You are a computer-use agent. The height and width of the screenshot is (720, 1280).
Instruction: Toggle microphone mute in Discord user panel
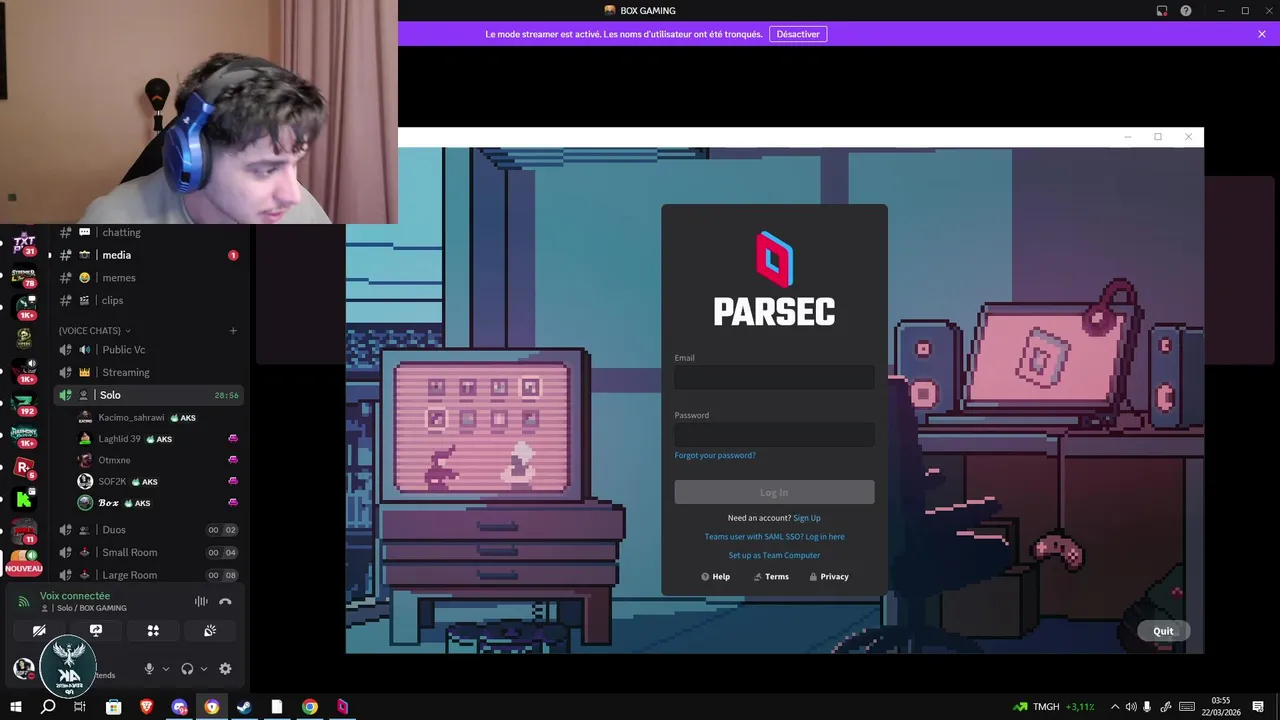(x=149, y=669)
